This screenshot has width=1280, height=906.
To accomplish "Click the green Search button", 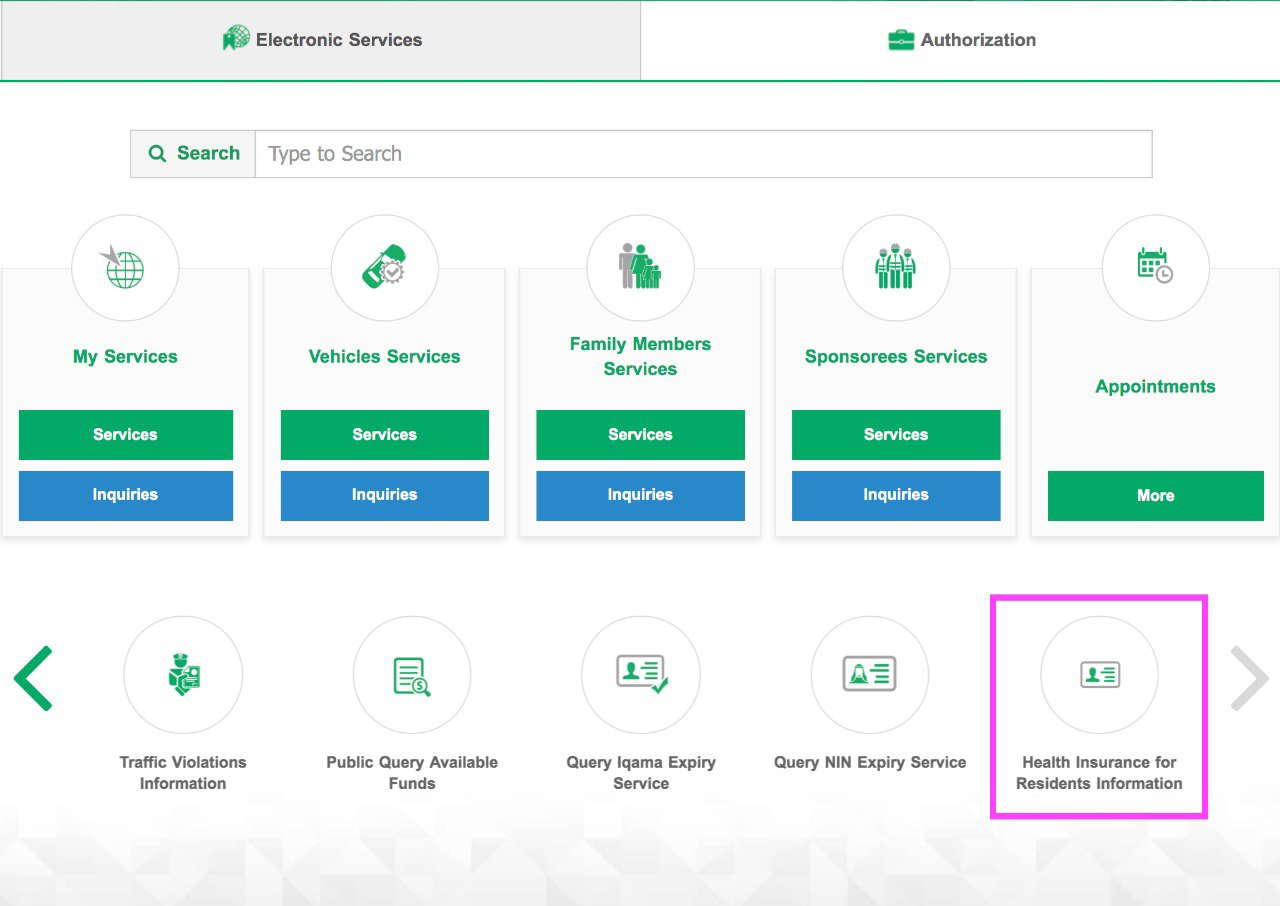I will pos(193,154).
